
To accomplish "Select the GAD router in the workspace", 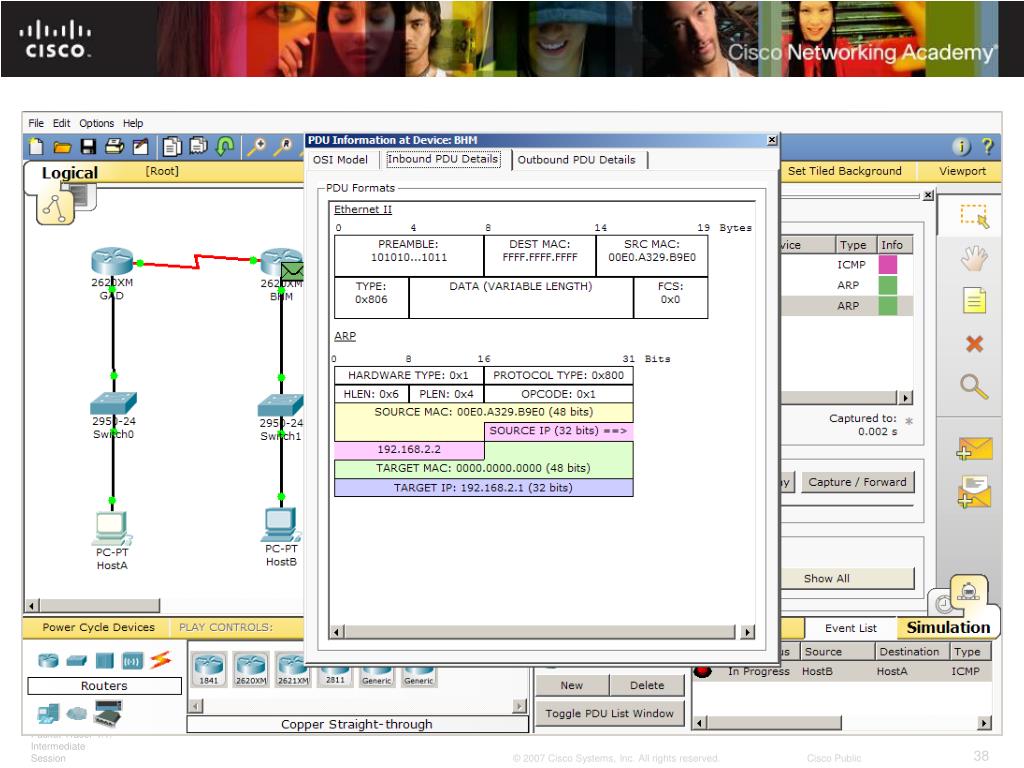I will pyautogui.click(x=112, y=261).
